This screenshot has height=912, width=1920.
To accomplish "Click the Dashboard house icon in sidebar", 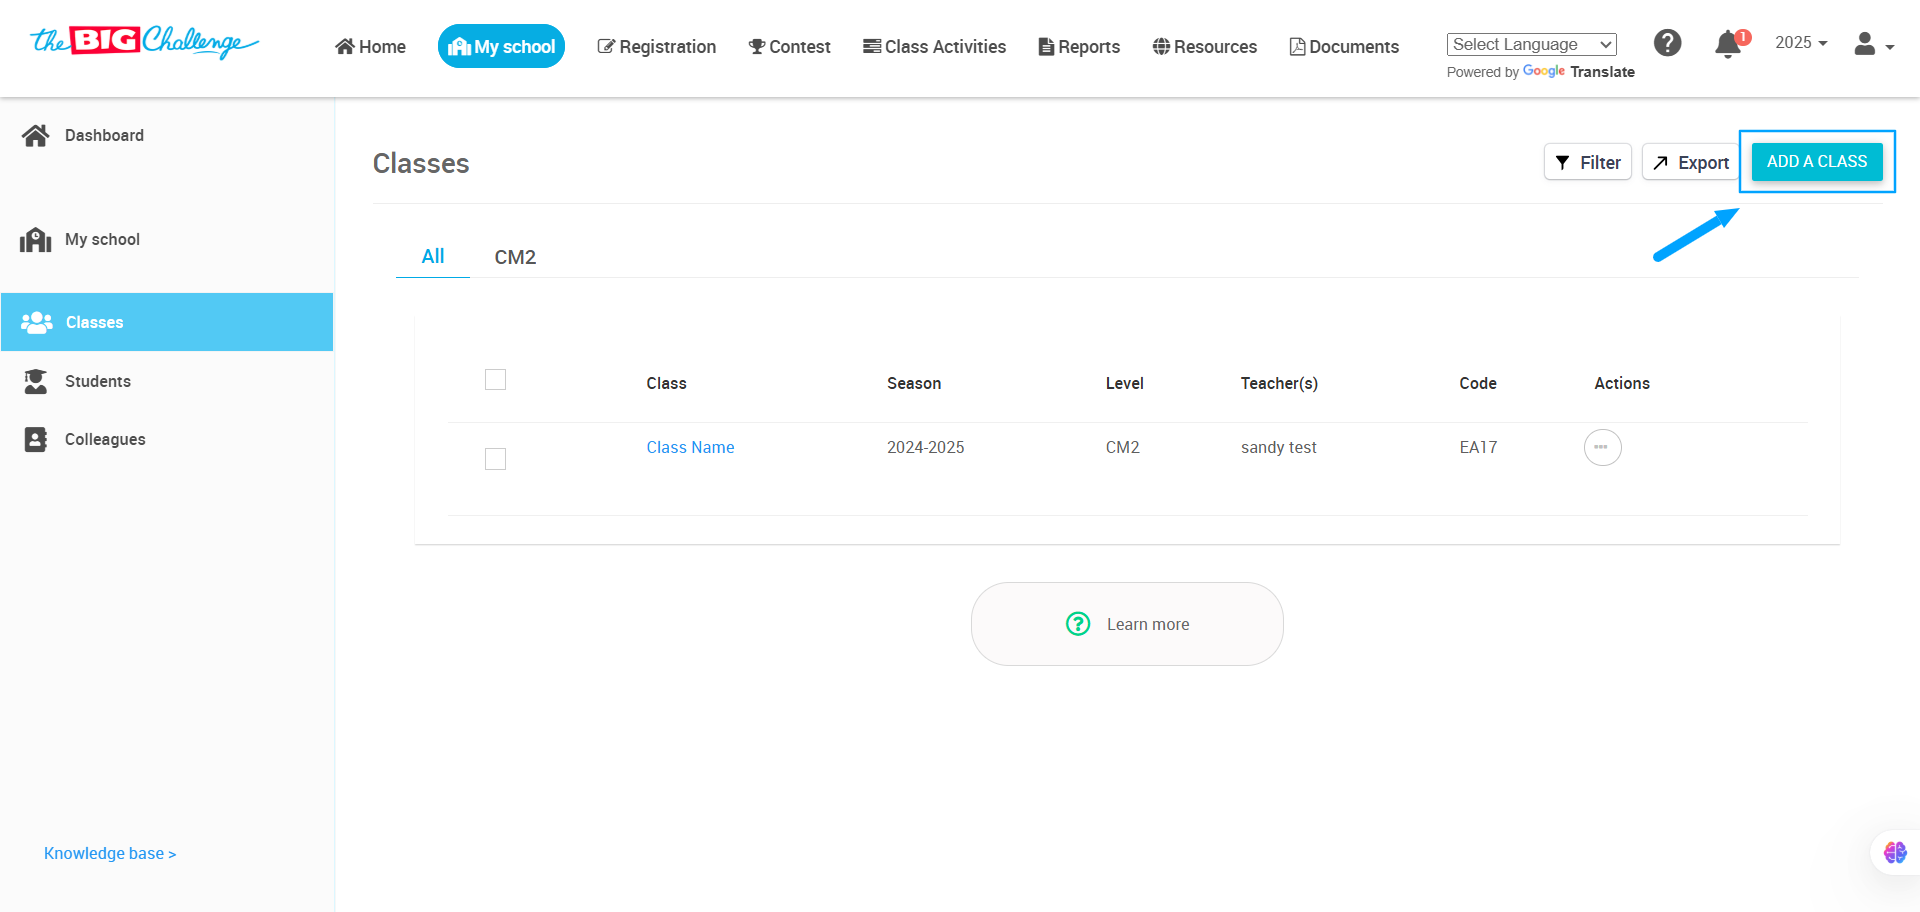I will [x=36, y=135].
